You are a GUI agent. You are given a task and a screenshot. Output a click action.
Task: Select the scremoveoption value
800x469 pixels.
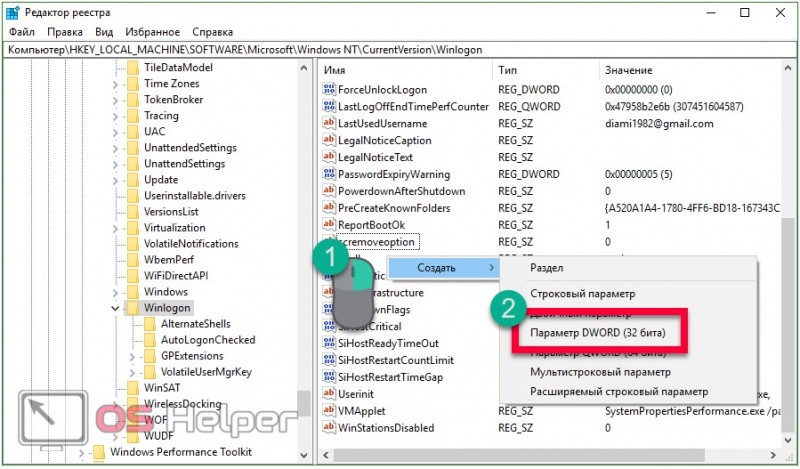(378, 241)
